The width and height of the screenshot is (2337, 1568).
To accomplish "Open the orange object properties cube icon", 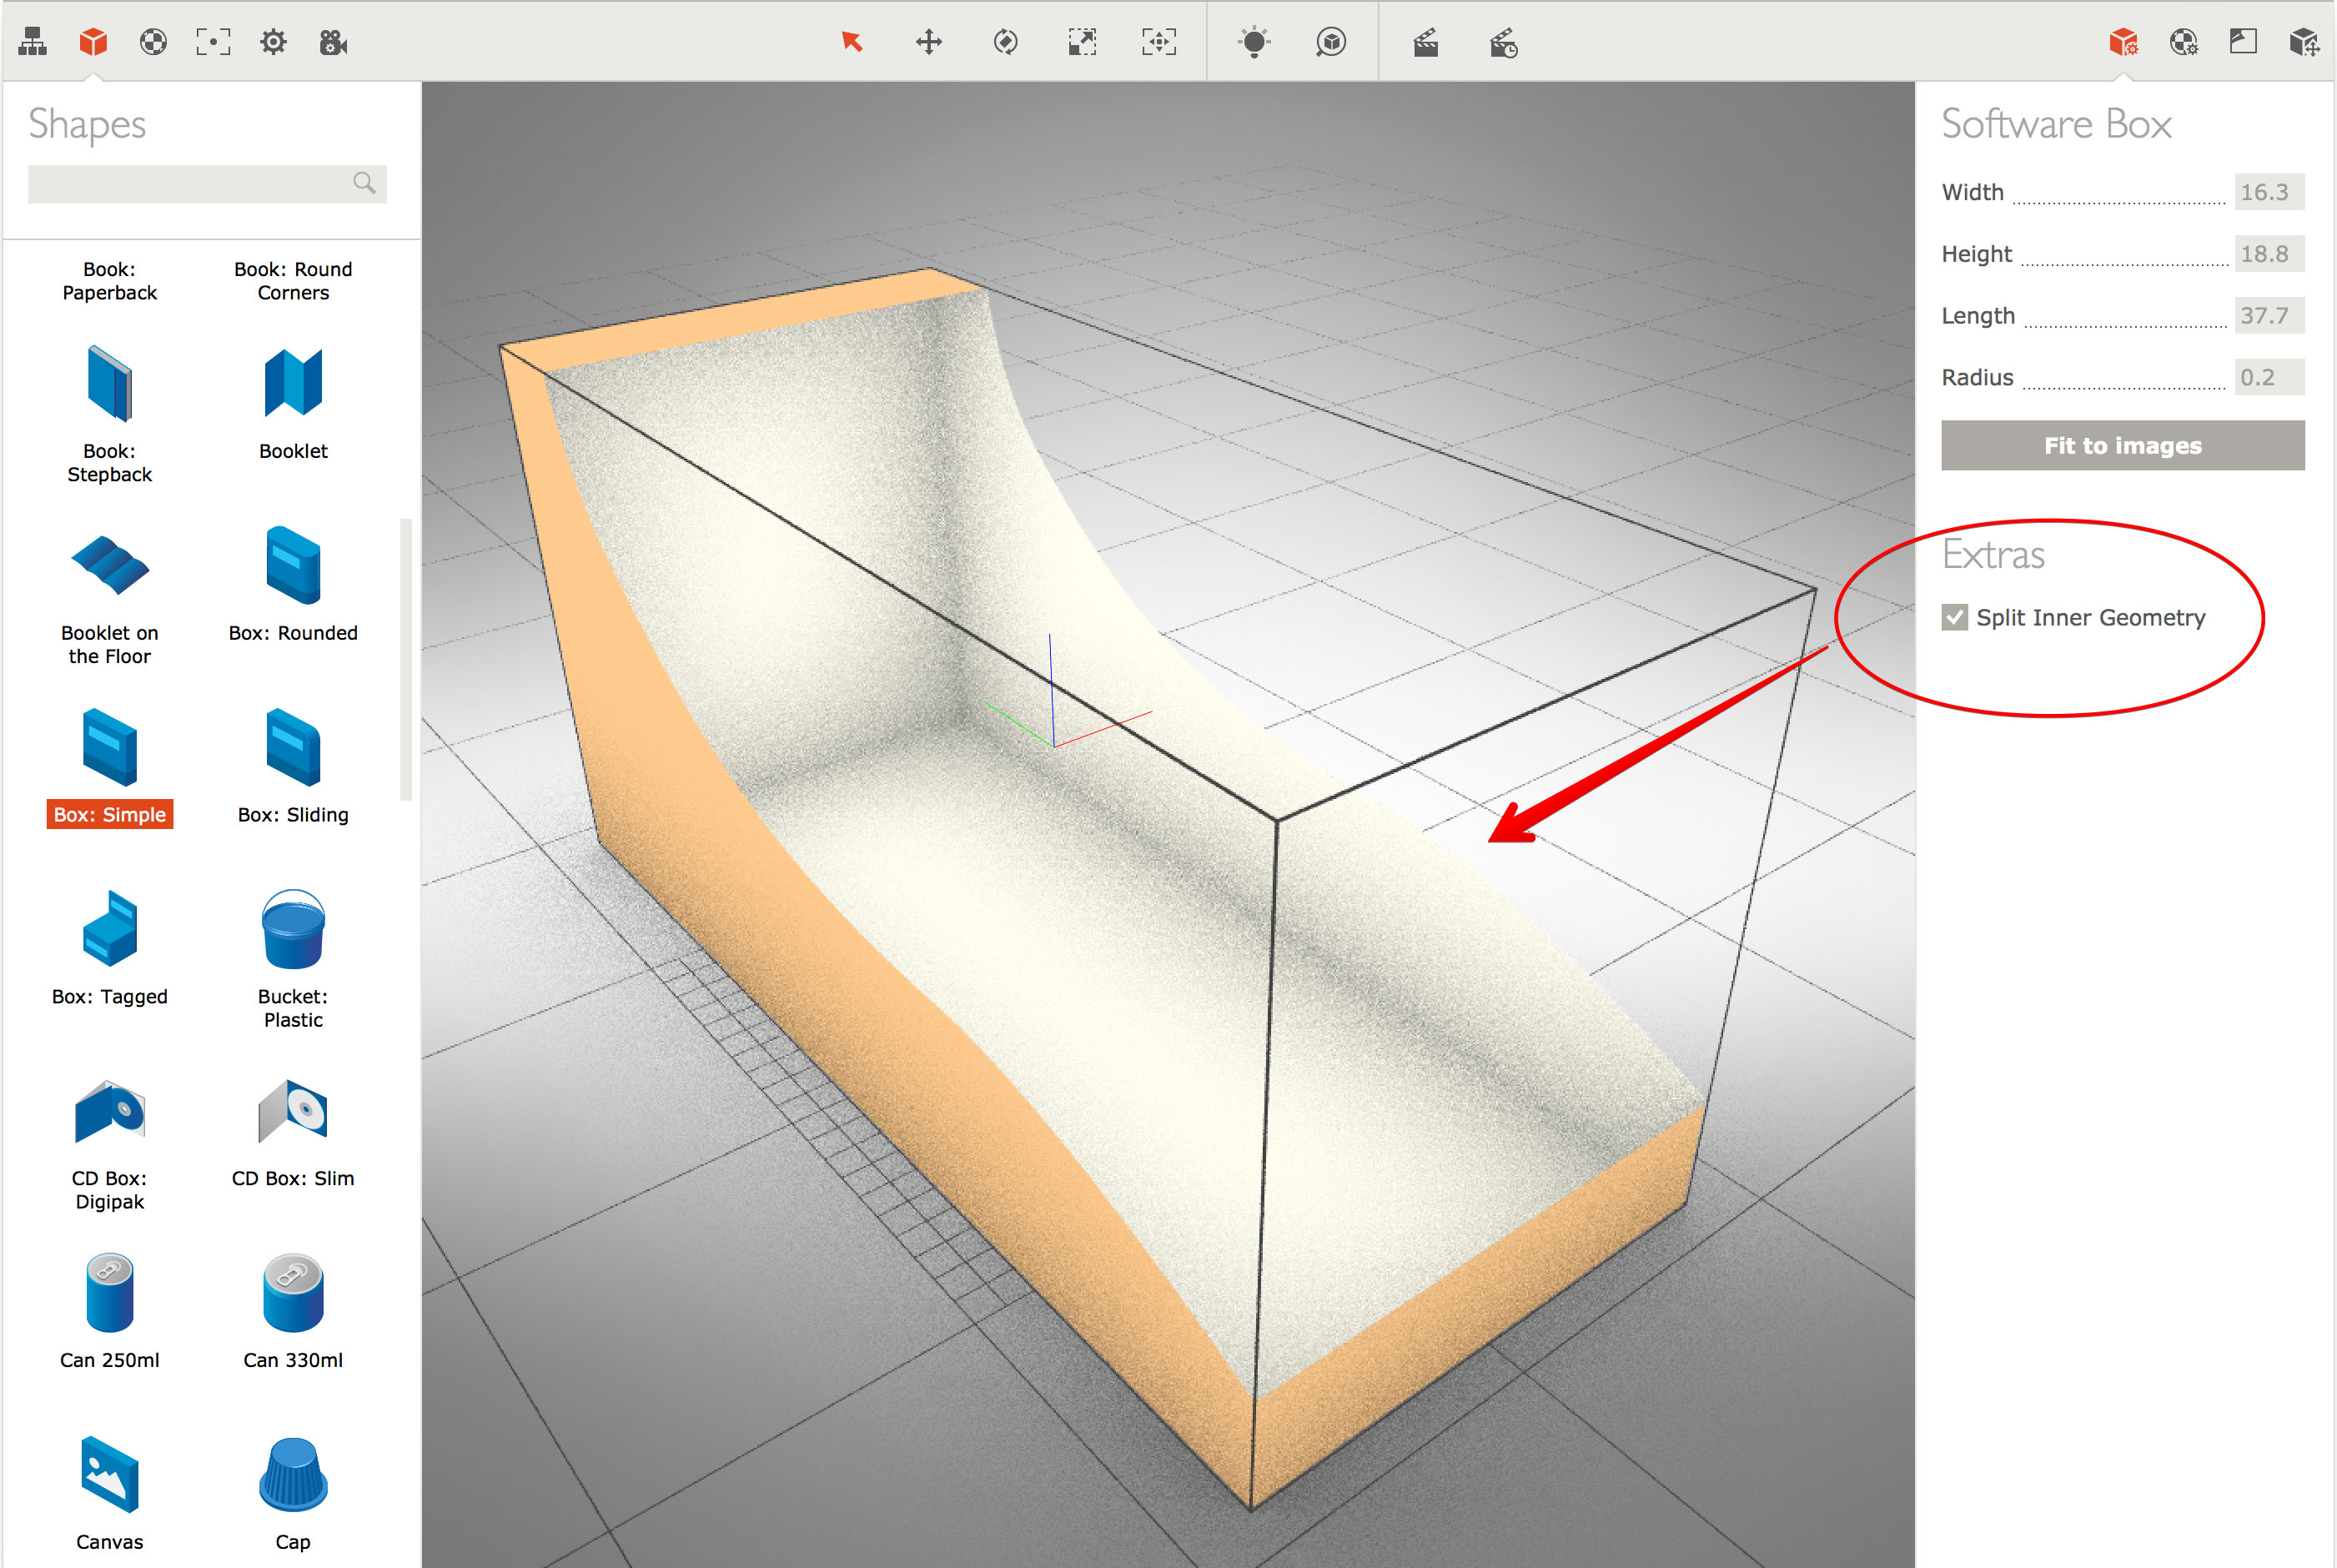I will (2123, 42).
